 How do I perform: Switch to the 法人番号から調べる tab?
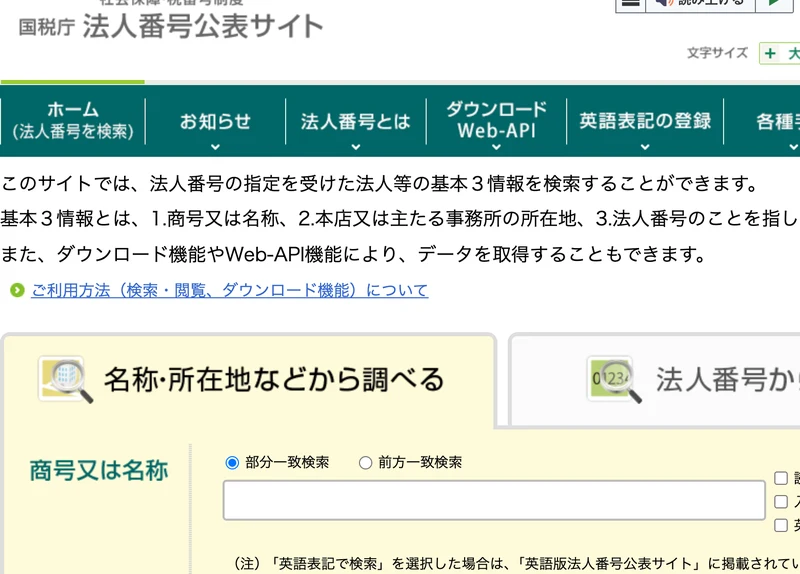pos(655,380)
